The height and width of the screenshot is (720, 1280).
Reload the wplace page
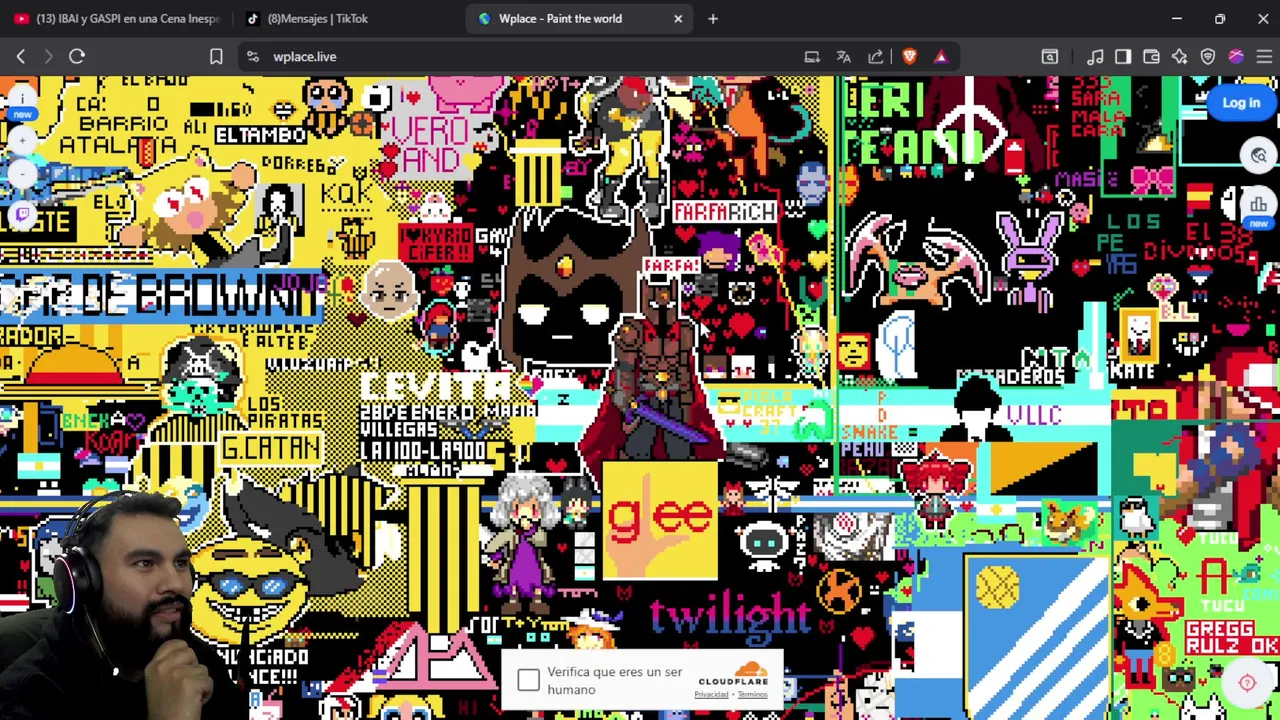[77, 57]
